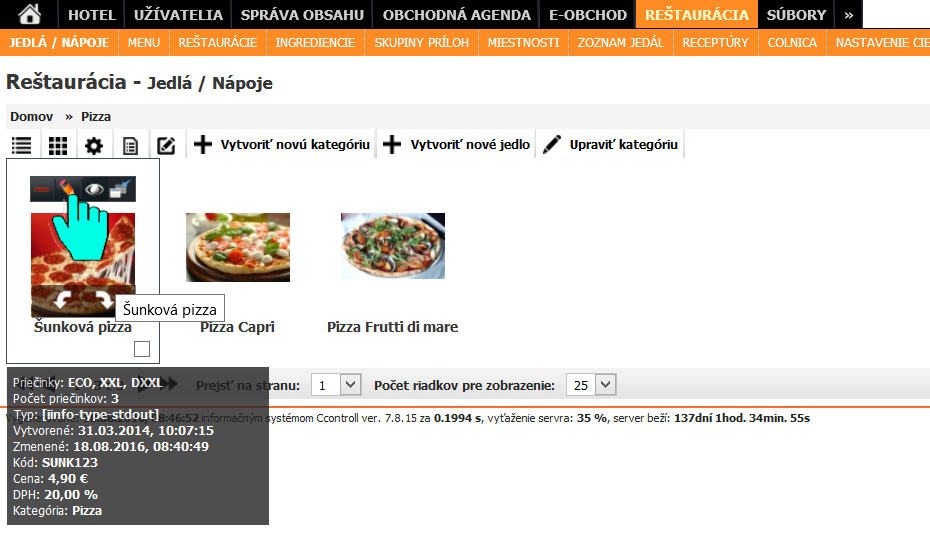930x546 pixels.
Task: Click Vytvoriť nové jedlo button
Action: pos(457,145)
